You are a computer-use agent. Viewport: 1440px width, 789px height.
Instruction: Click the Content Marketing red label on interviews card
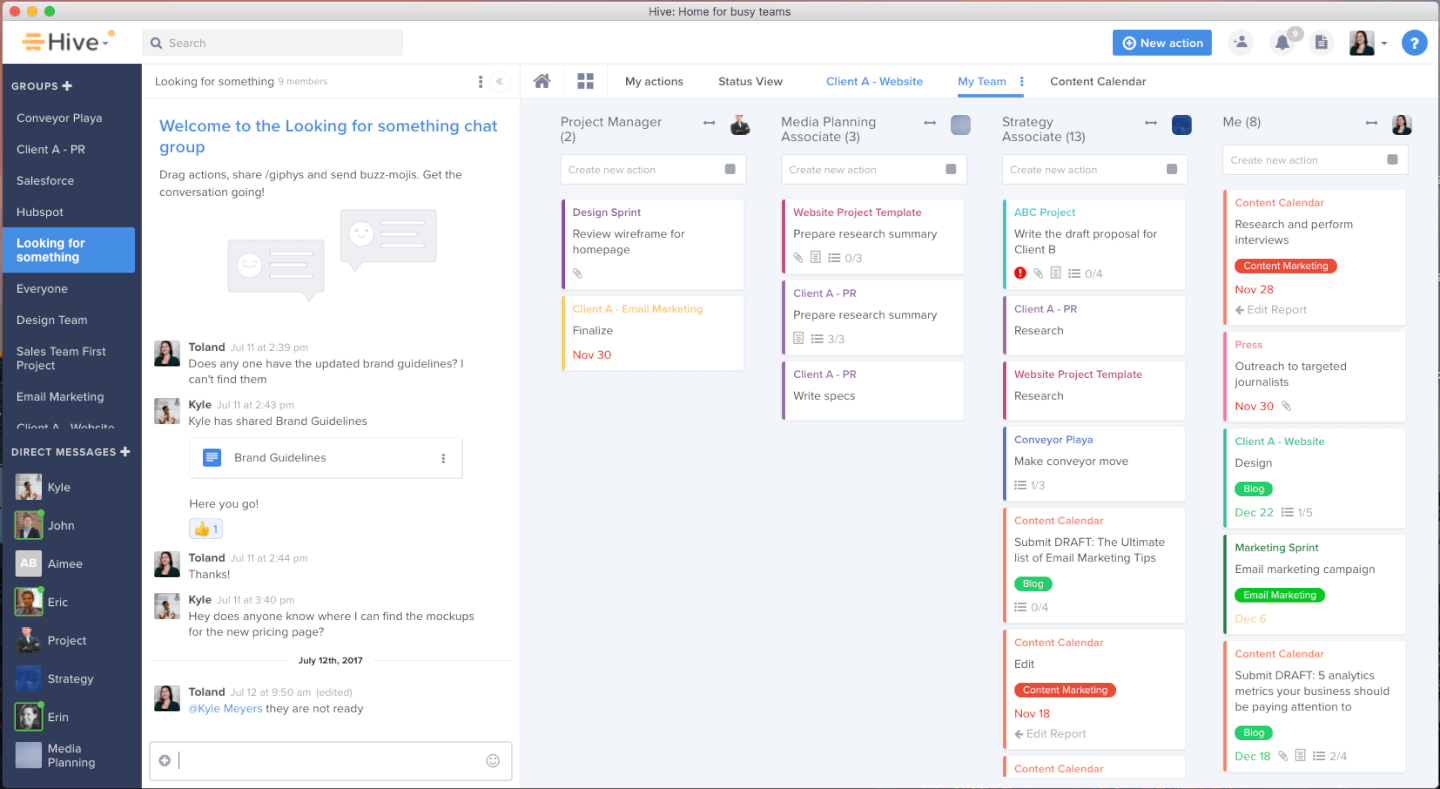coord(1286,266)
